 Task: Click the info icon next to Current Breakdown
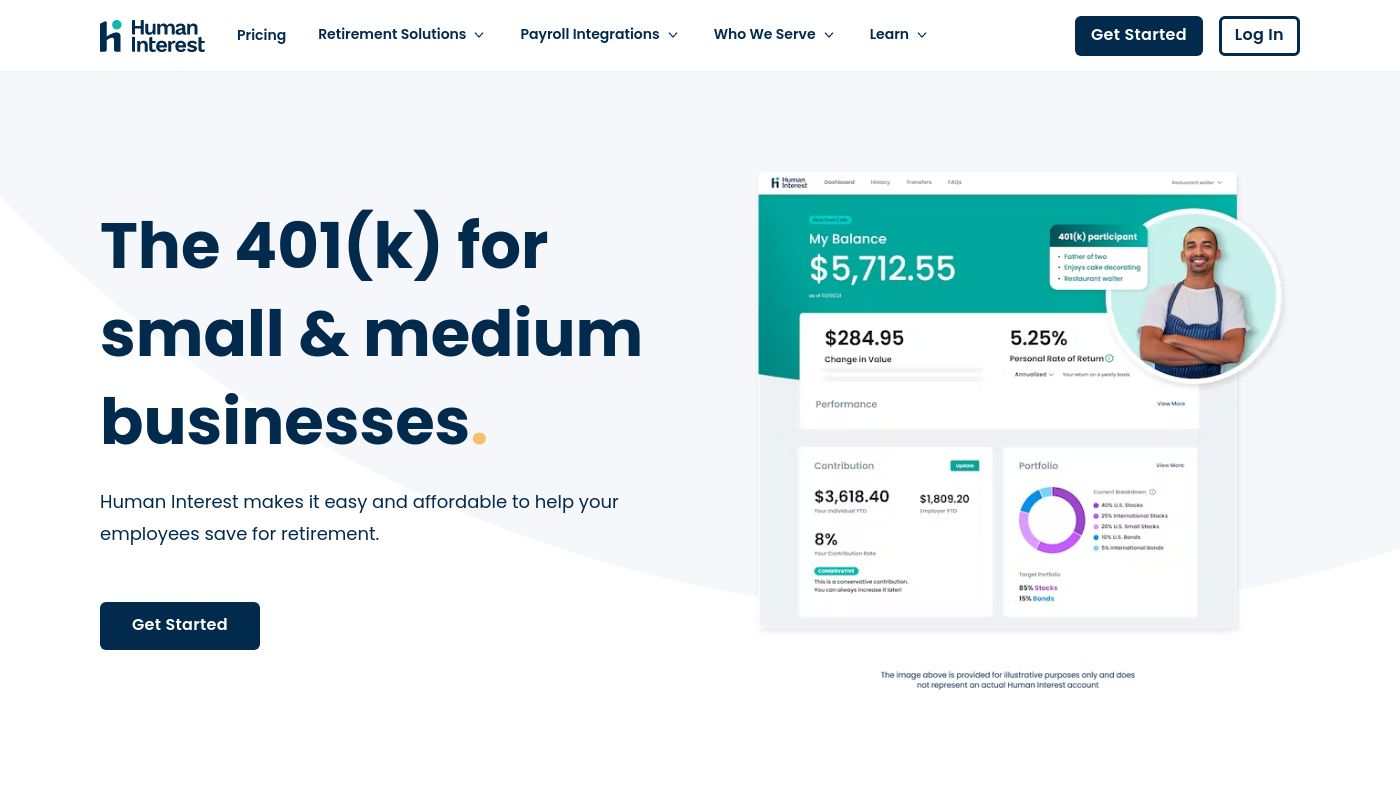(x=1152, y=492)
